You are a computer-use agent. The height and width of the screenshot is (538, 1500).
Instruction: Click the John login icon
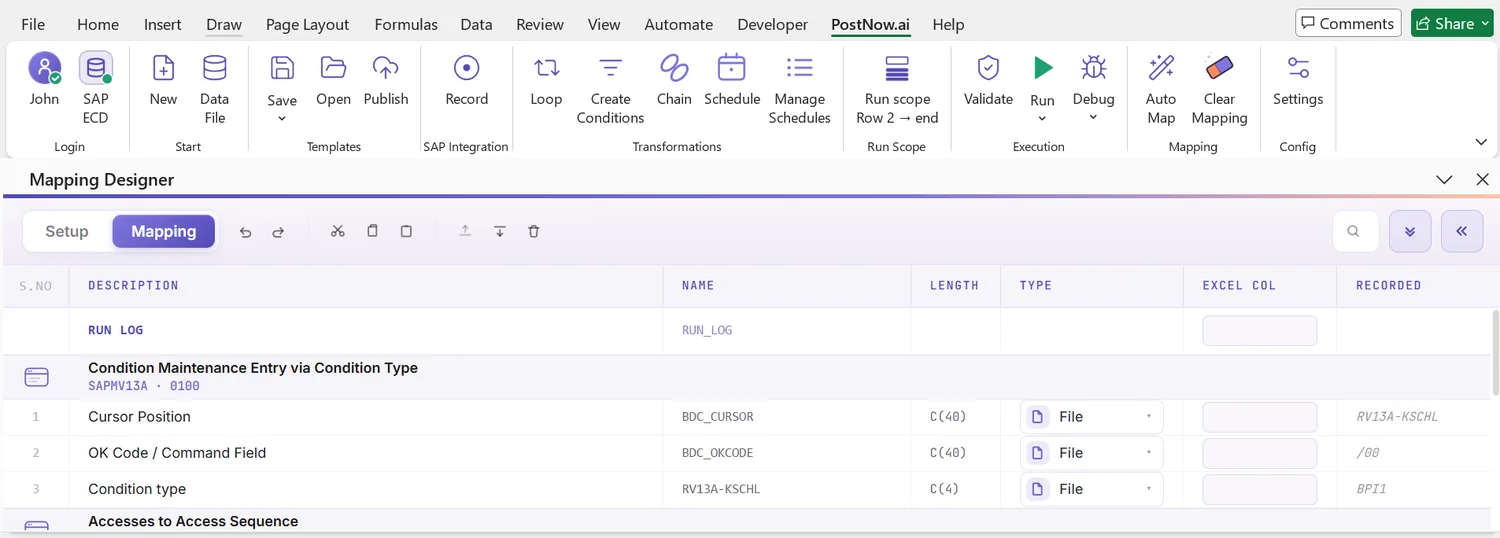pos(44,68)
